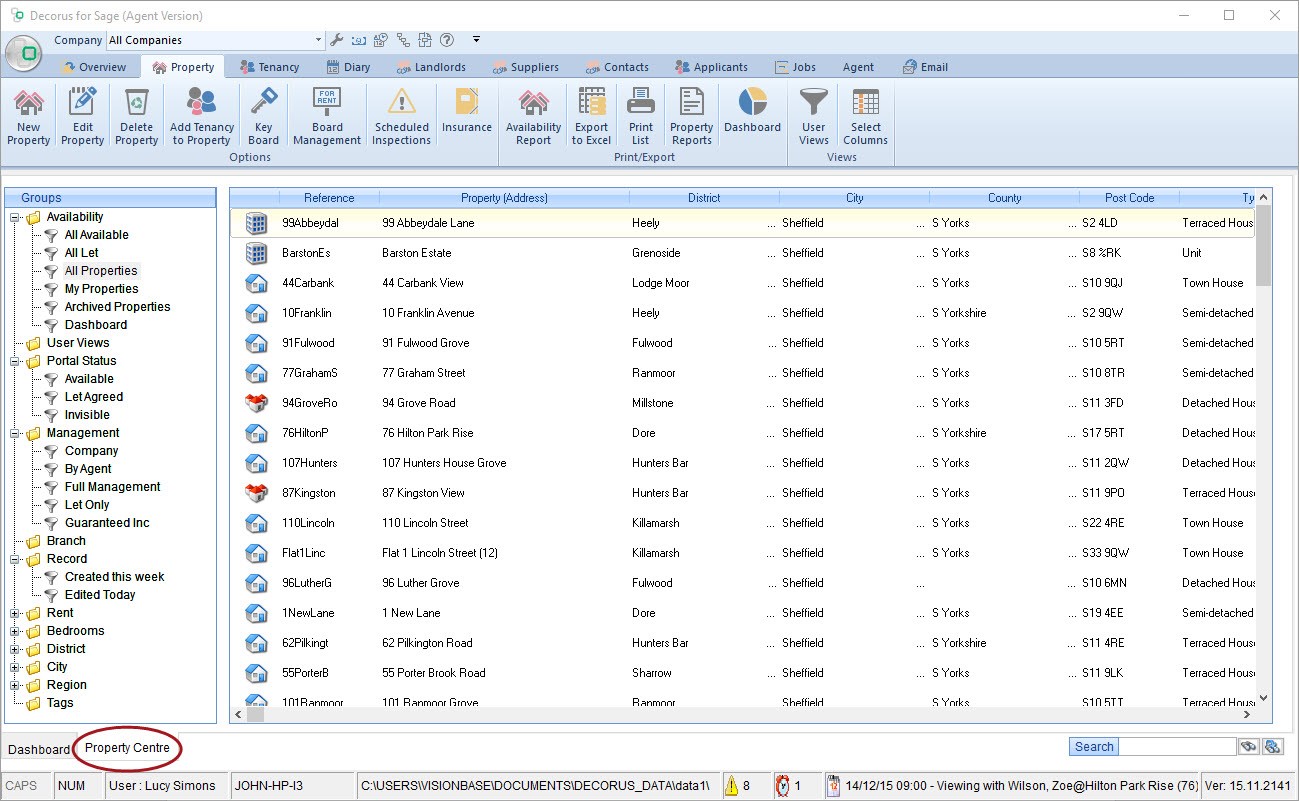Screen dimensions: 1299x801
Task: Click the blue house icon of the 44Carbank row
Action: (256, 283)
